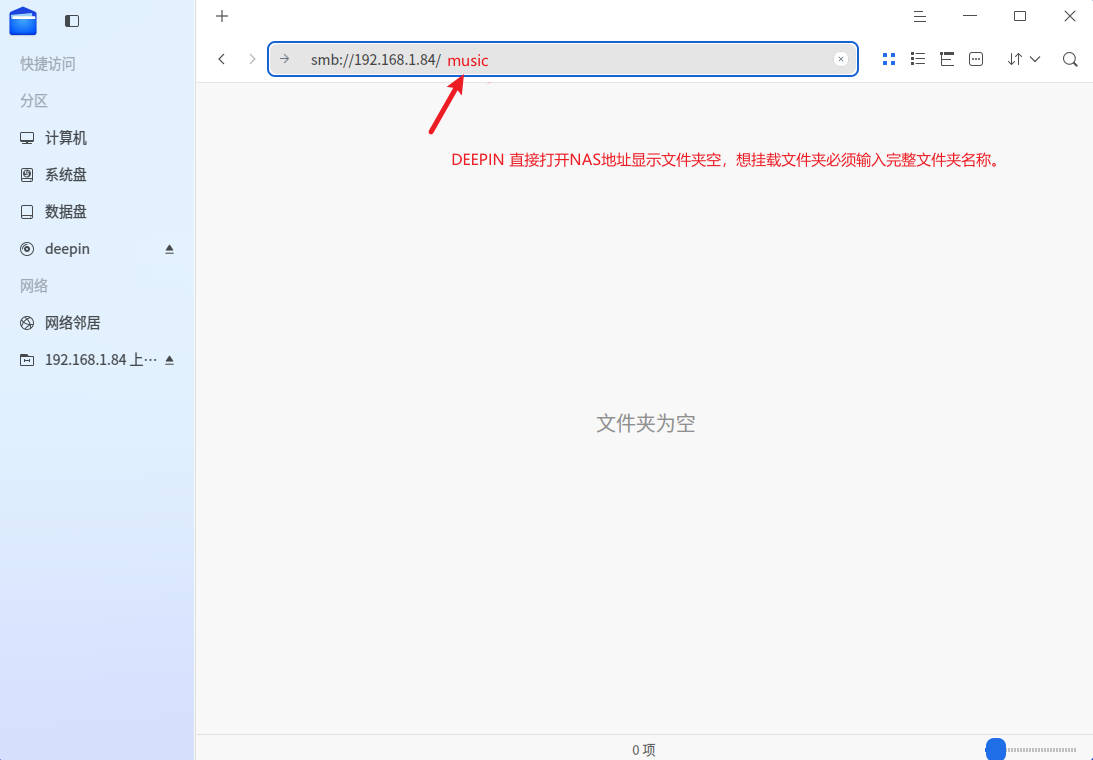Open 系统盘 in sidebar
This screenshot has height=760, width=1093.
point(97,175)
